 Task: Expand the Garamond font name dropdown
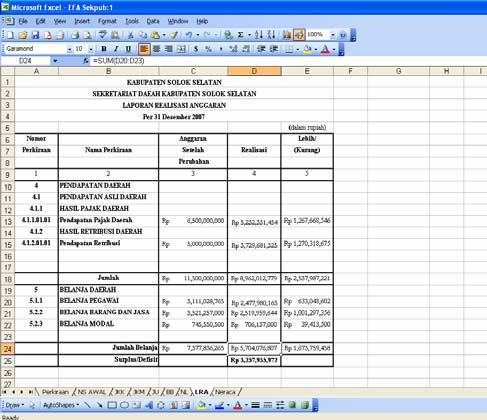click(x=69, y=49)
